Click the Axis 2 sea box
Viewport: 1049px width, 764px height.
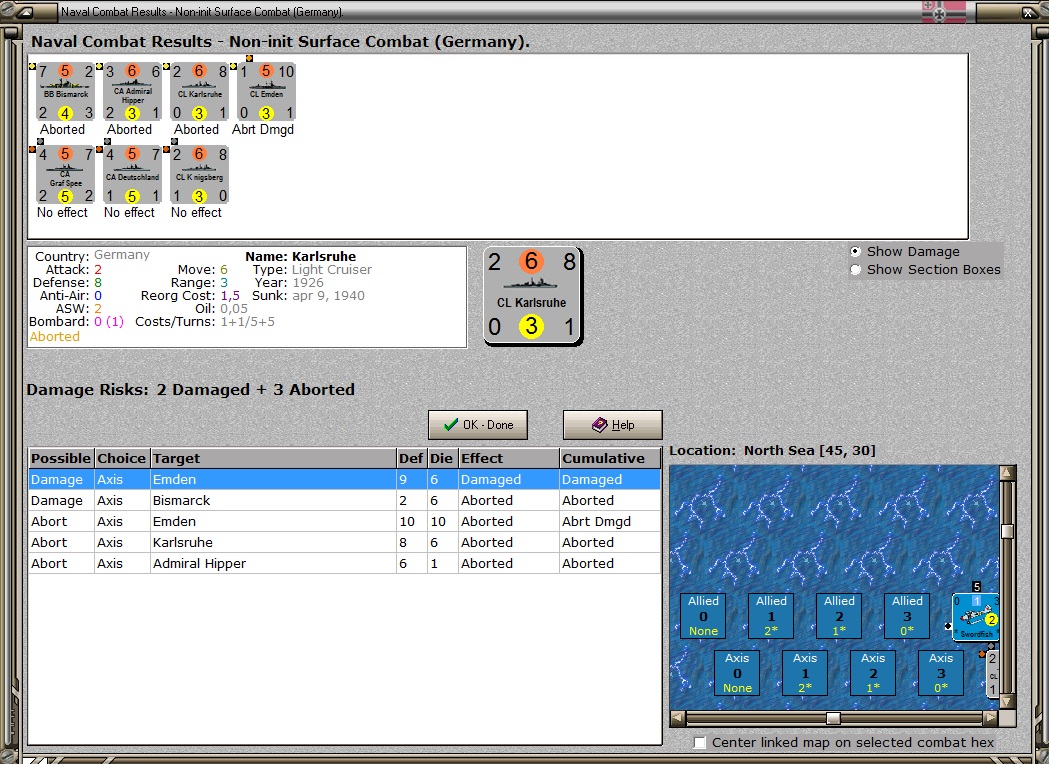[872, 673]
